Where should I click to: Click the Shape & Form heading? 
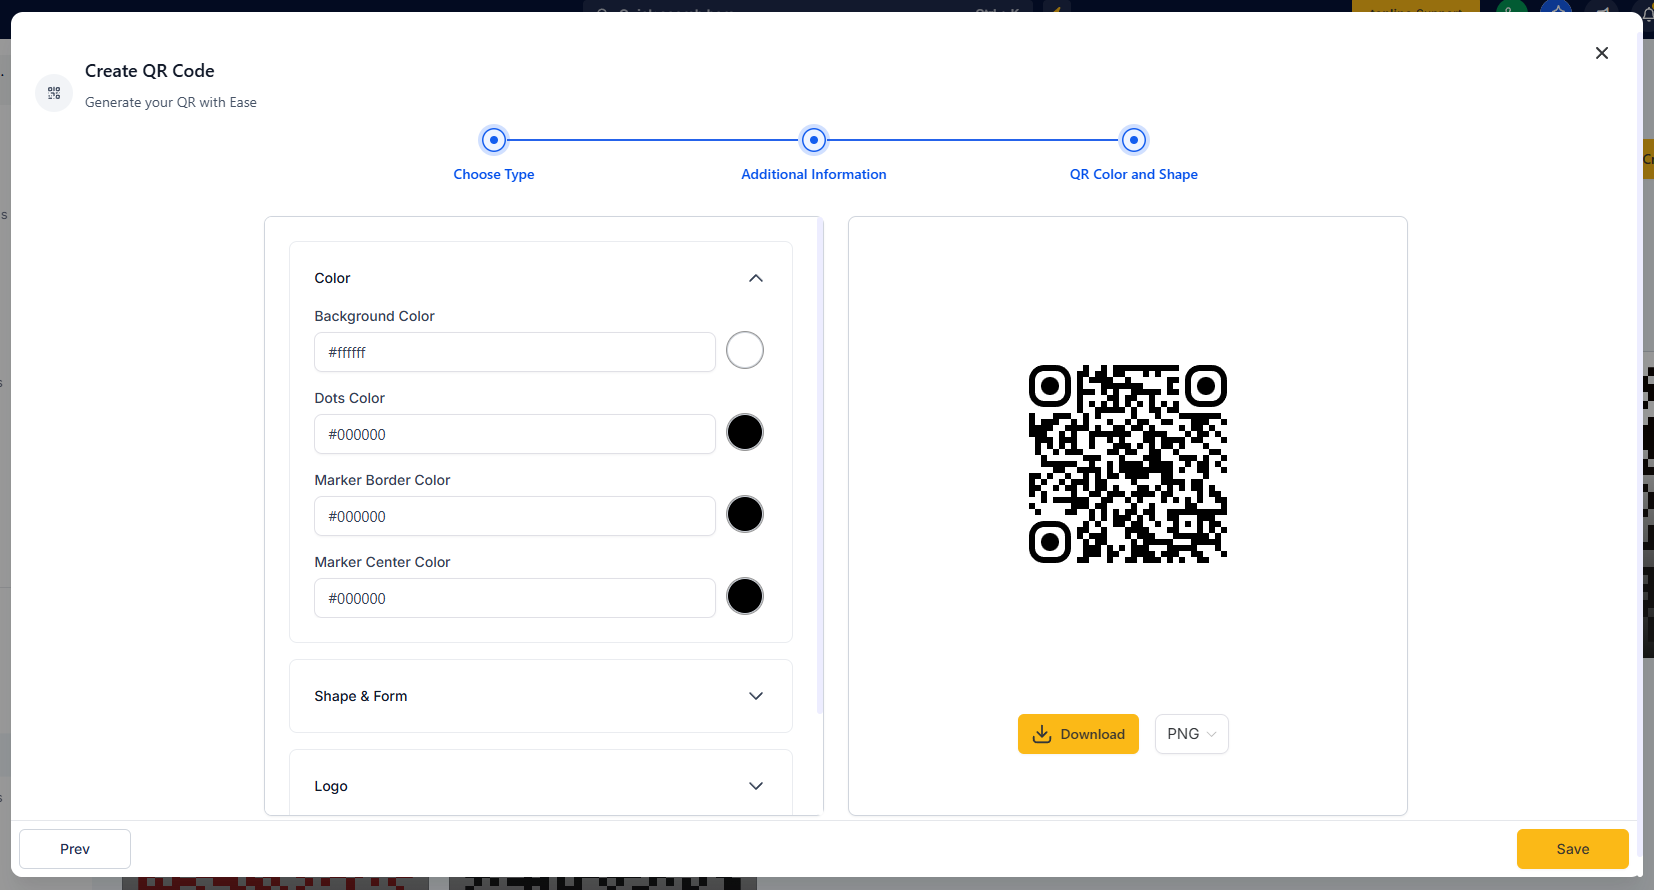tap(360, 696)
